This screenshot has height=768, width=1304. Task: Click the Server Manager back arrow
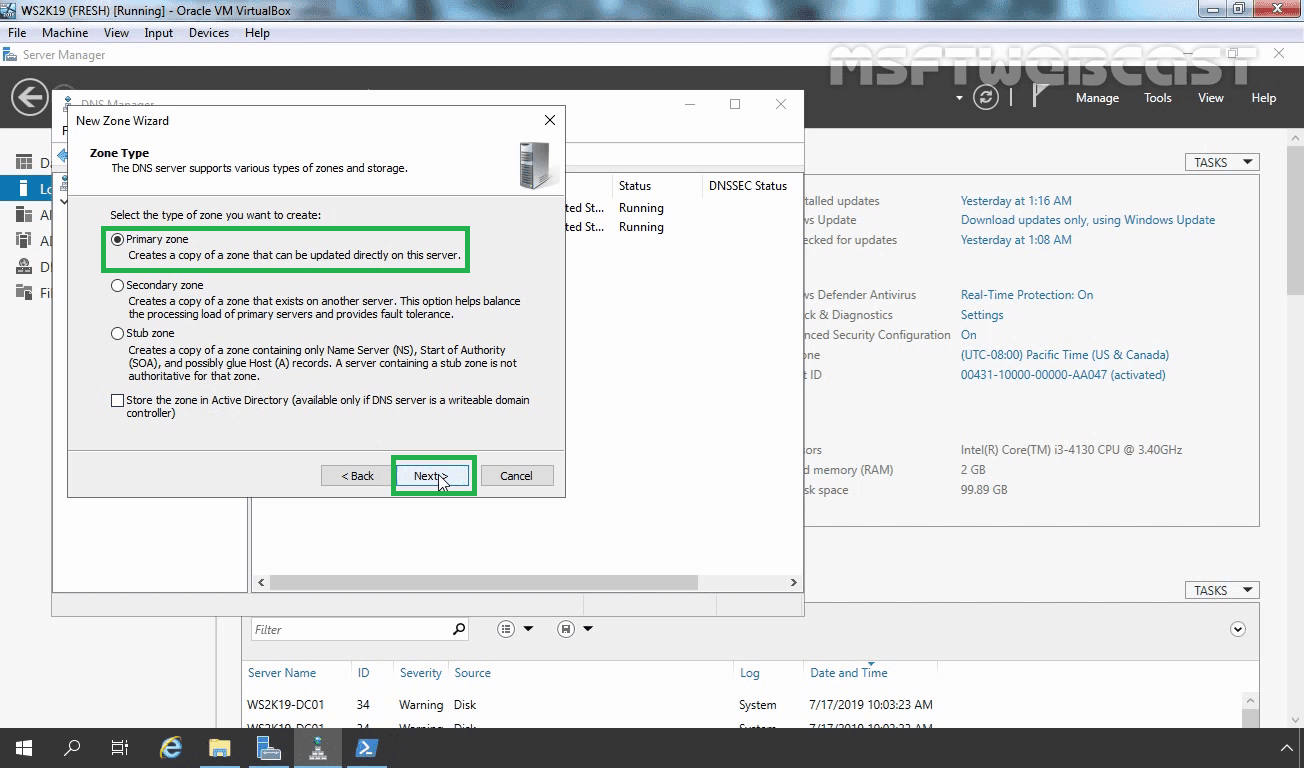tap(30, 97)
